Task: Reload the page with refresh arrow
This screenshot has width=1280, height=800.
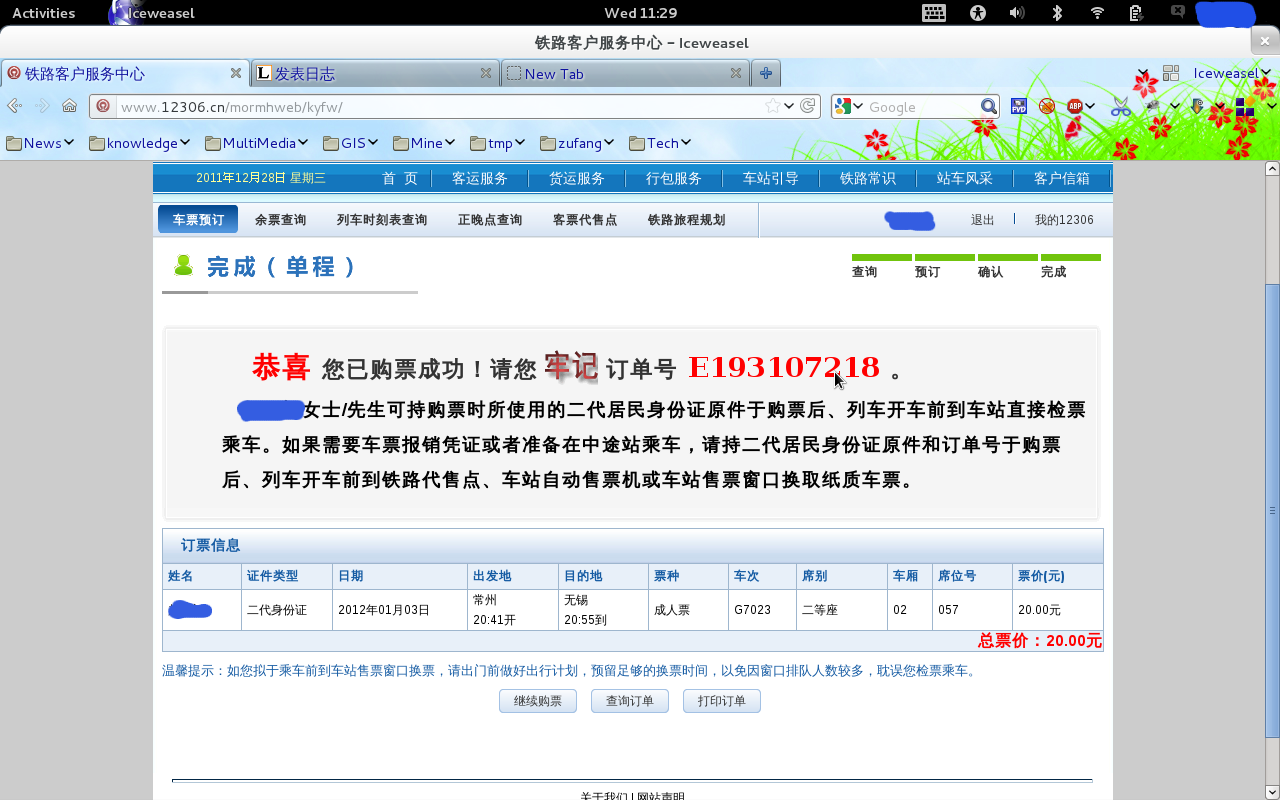Action: tap(808, 106)
